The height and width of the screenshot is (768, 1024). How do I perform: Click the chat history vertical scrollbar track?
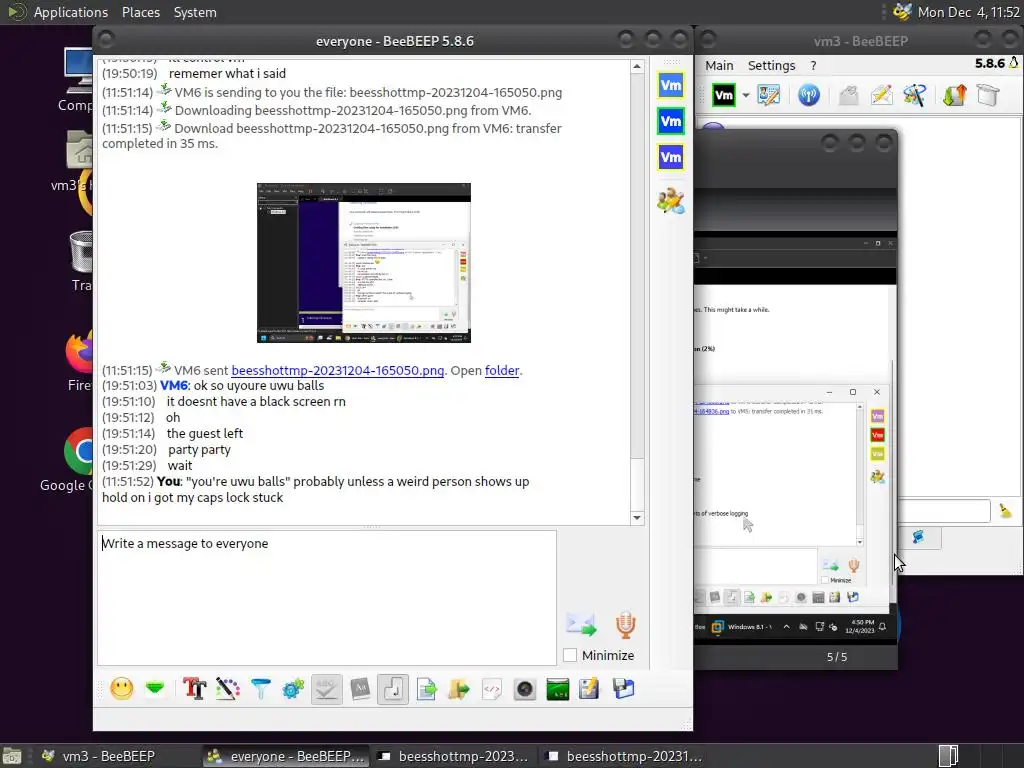pos(637,292)
